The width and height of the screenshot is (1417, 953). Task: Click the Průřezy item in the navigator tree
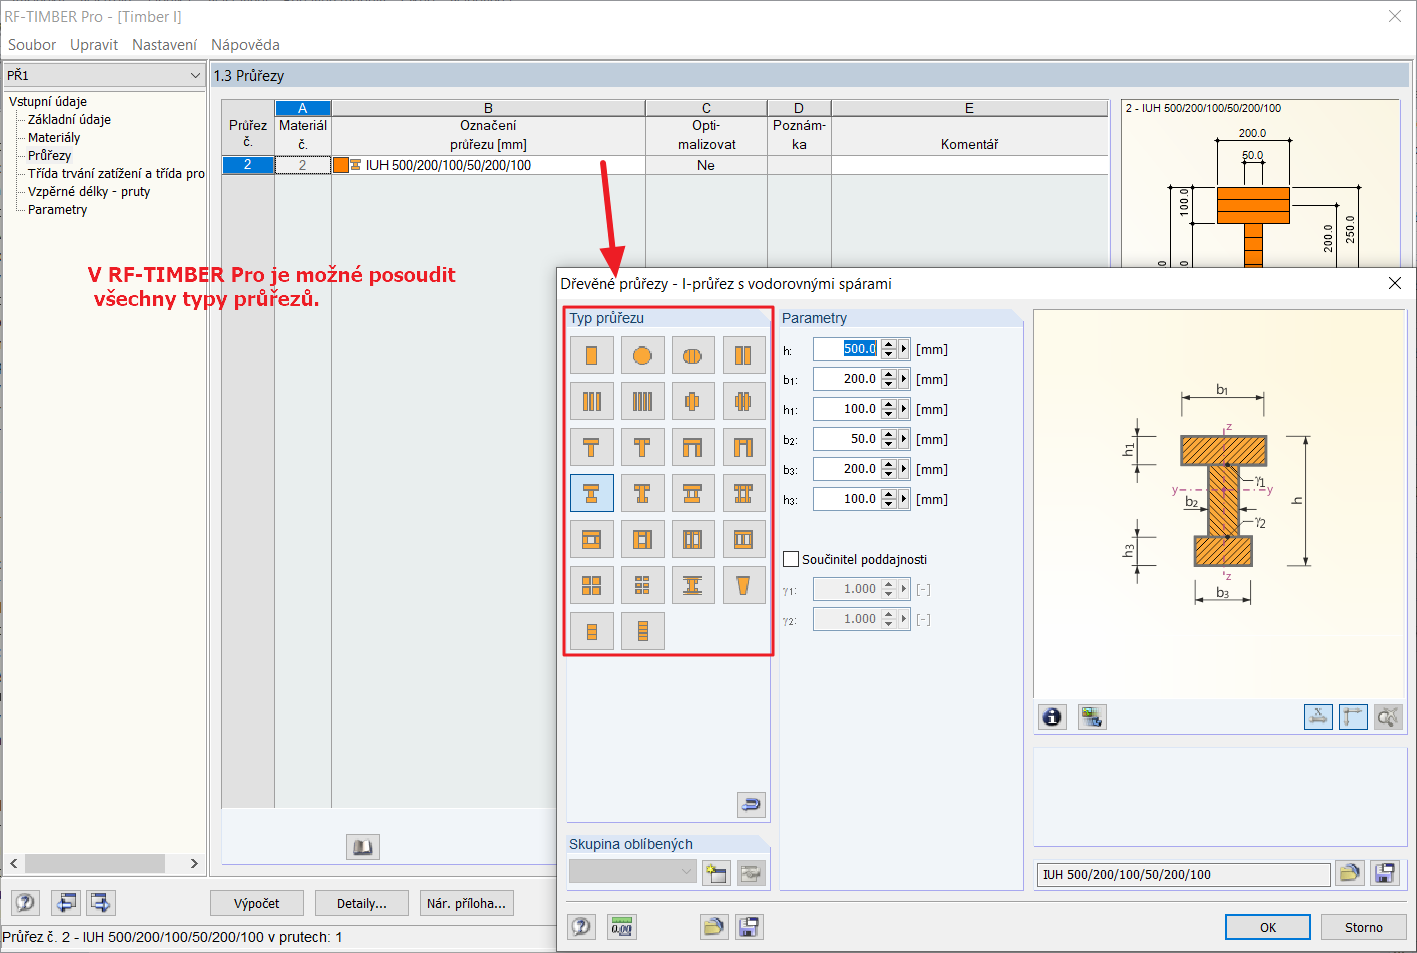(x=49, y=155)
